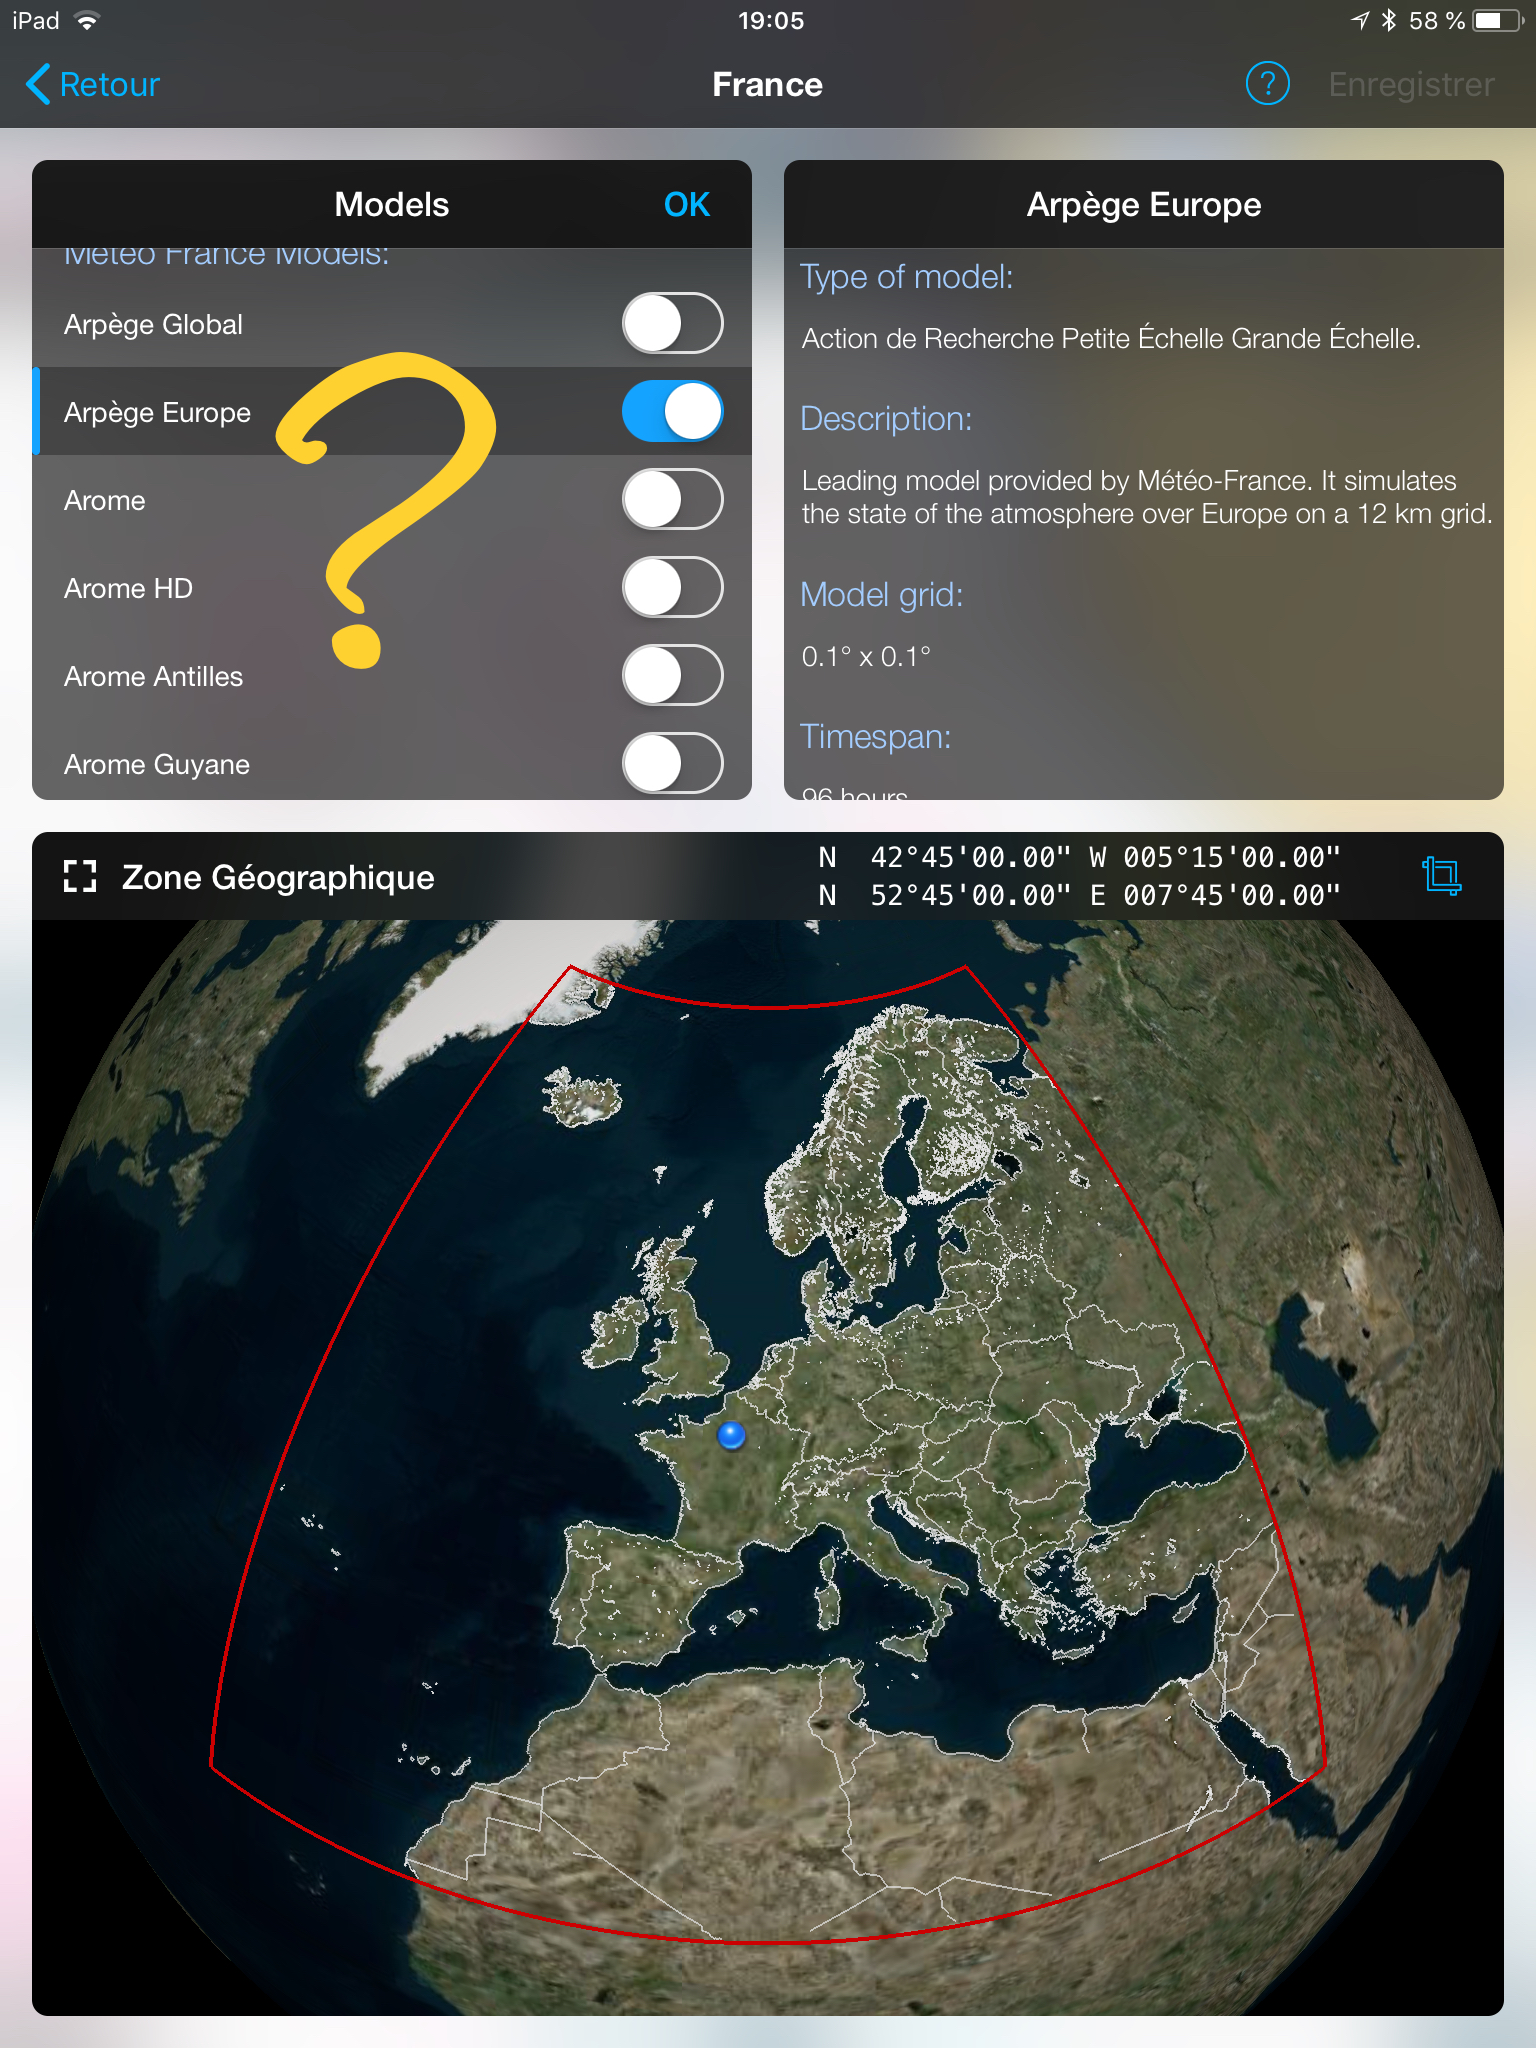The width and height of the screenshot is (1536, 2048).
Task: Select the Arome row label
Action: click(104, 500)
